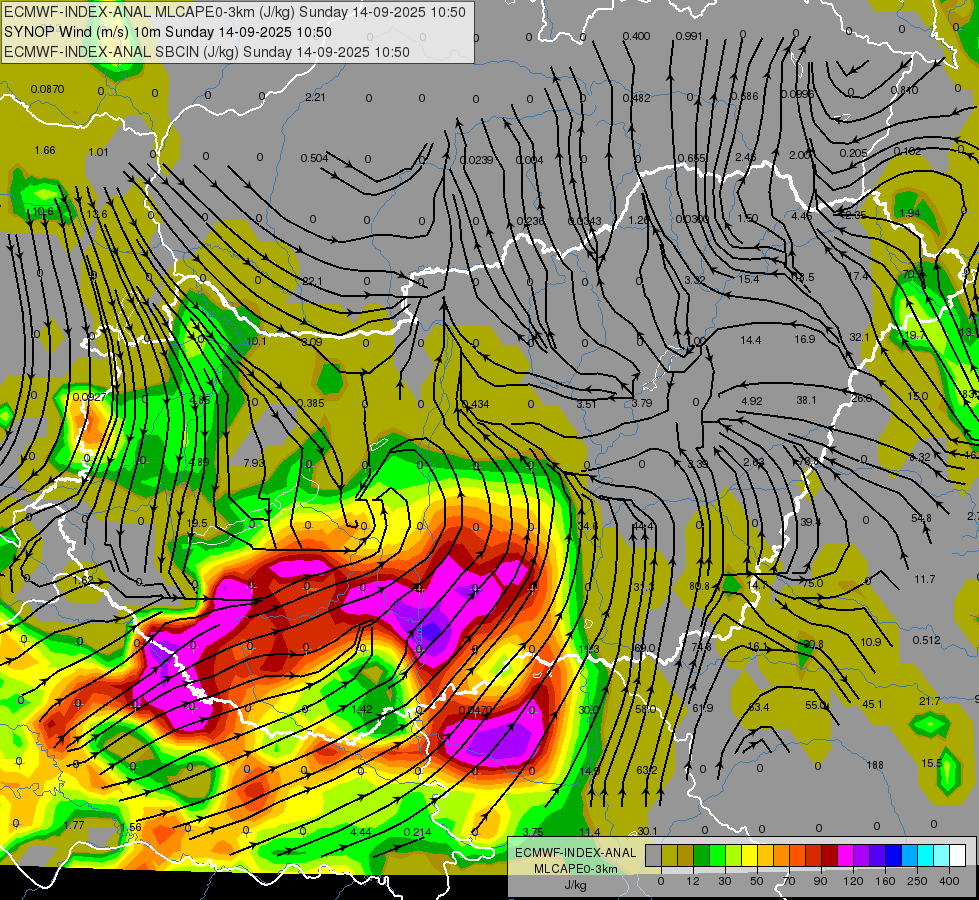
Task: Click the map value '0.385'
Action: coord(310,403)
